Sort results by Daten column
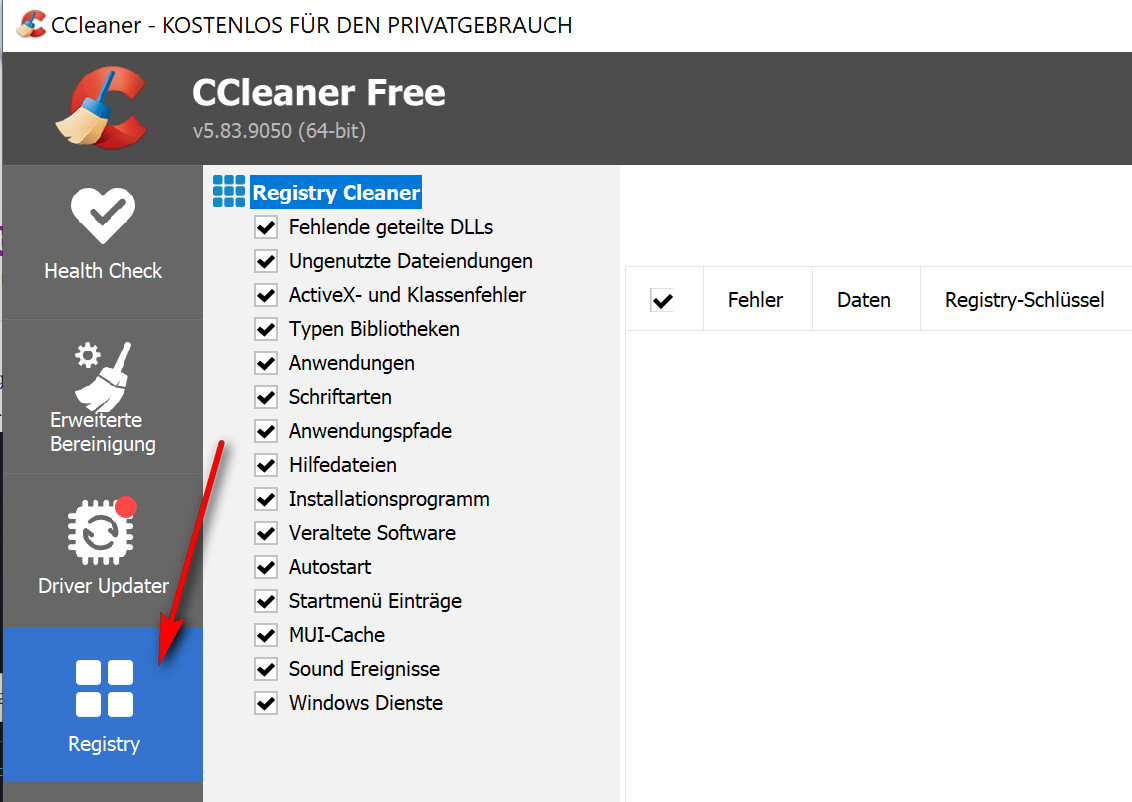 click(866, 300)
